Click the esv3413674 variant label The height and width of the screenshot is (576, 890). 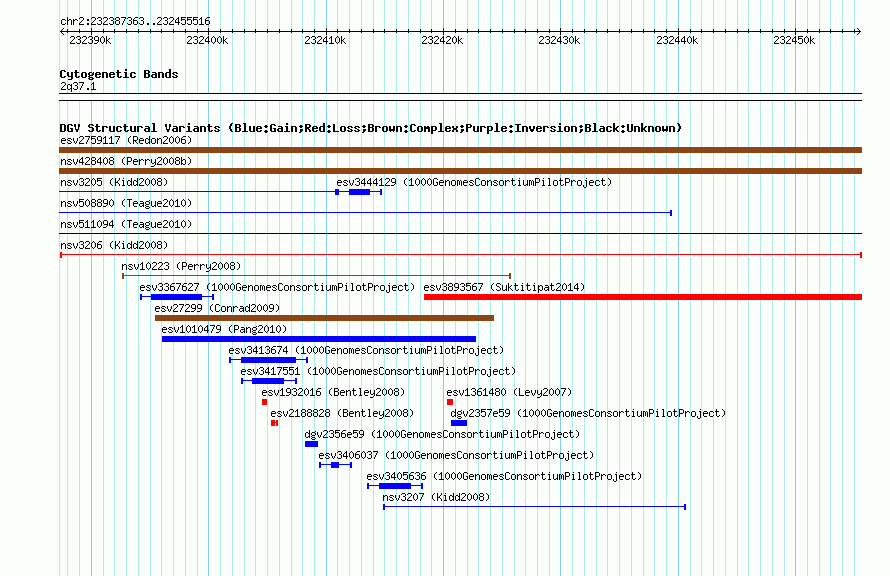pyautogui.click(x=366, y=350)
